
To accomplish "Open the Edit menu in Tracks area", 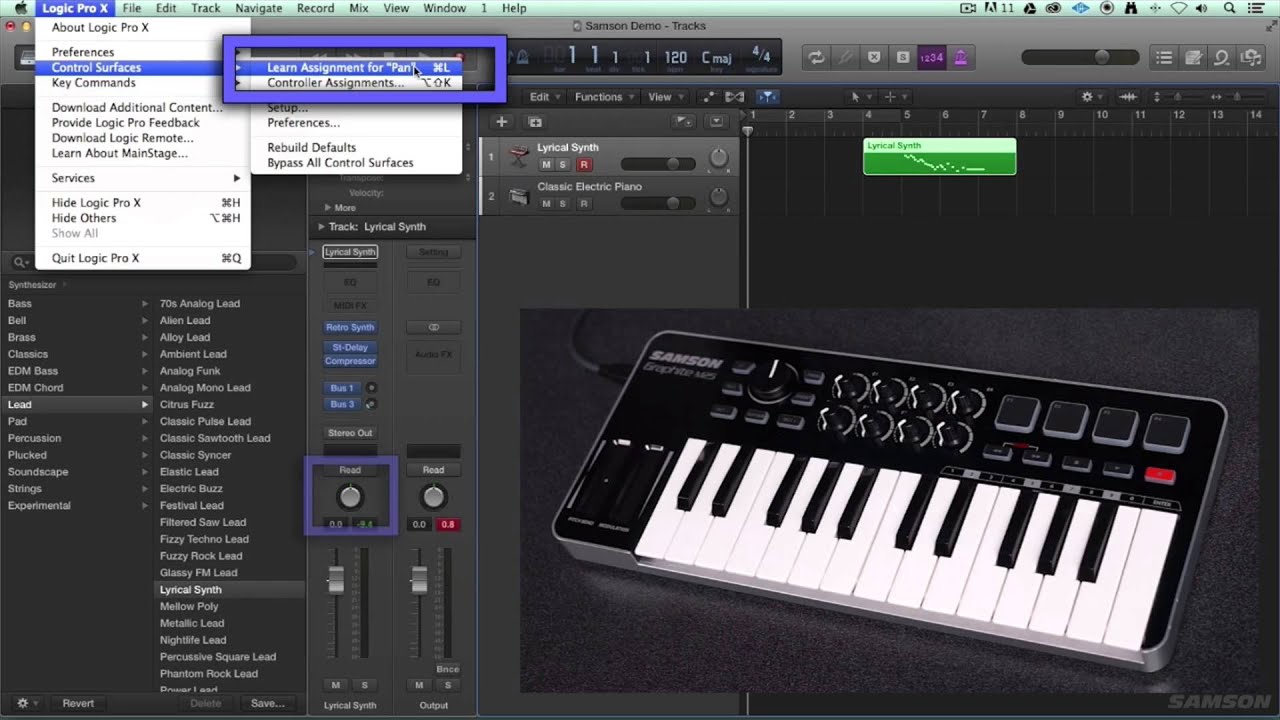I will 543,97.
